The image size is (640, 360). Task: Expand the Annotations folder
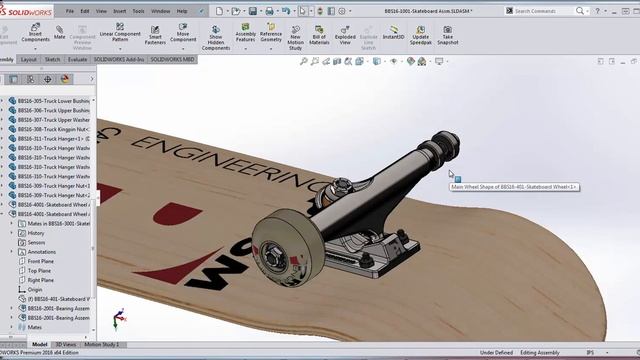[12, 251]
